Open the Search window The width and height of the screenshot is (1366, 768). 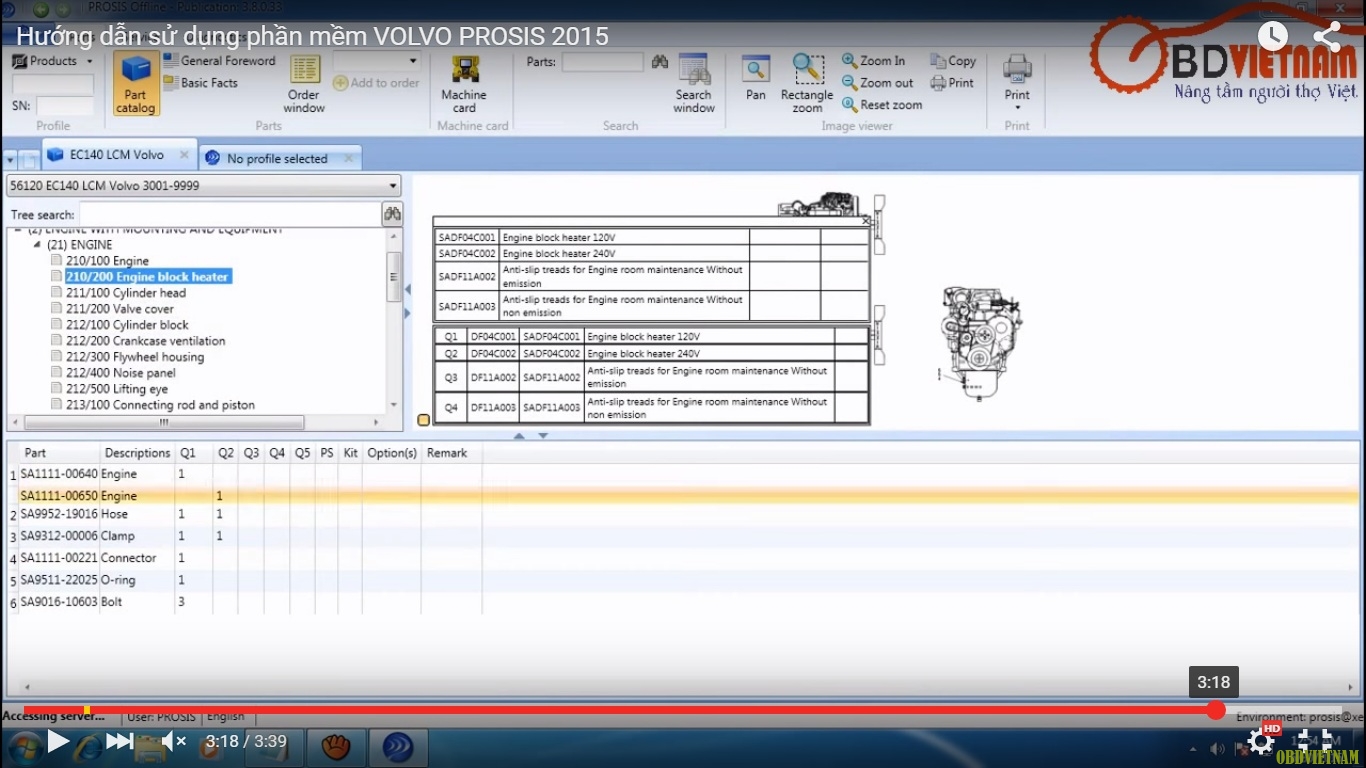pyautogui.click(x=693, y=84)
